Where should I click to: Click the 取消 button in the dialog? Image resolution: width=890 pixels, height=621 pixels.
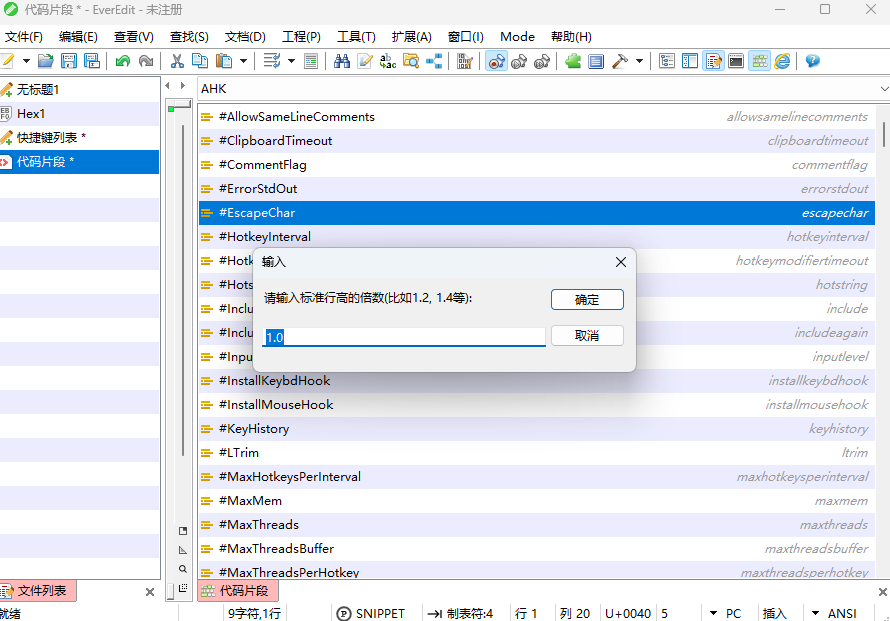(587, 336)
